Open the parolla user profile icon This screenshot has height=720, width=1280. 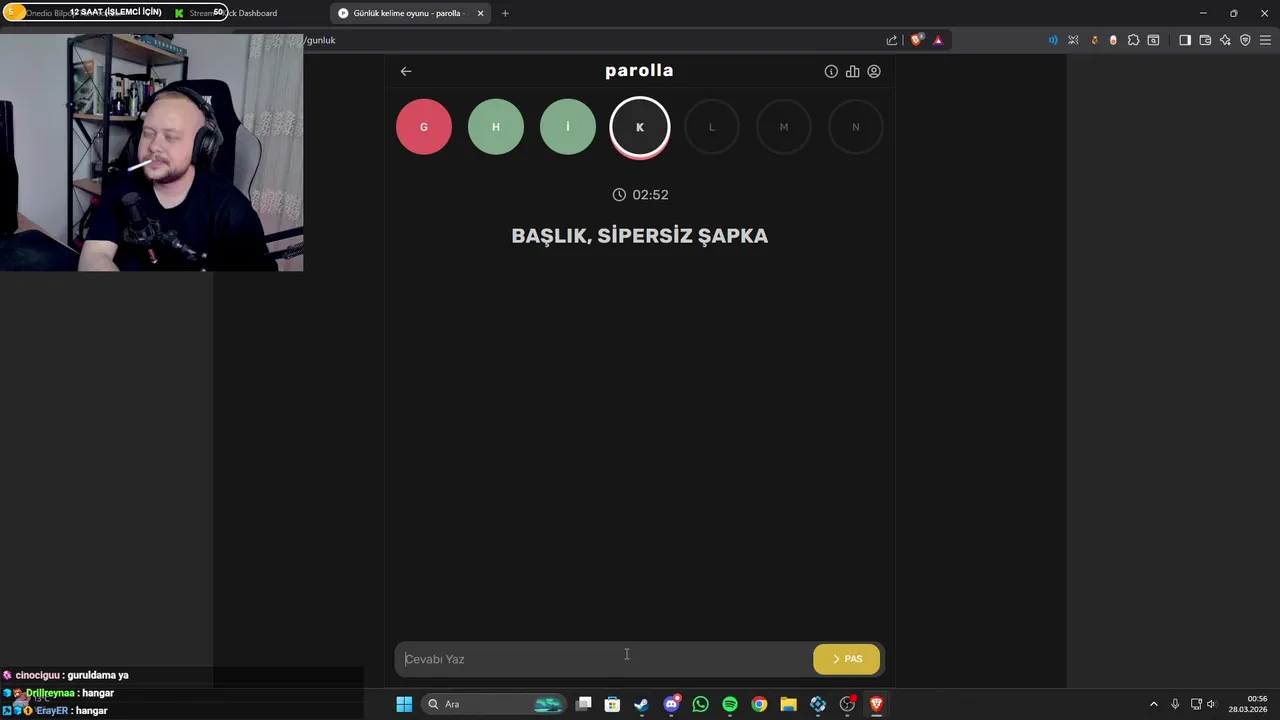pyautogui.click(x=874, y=71)
